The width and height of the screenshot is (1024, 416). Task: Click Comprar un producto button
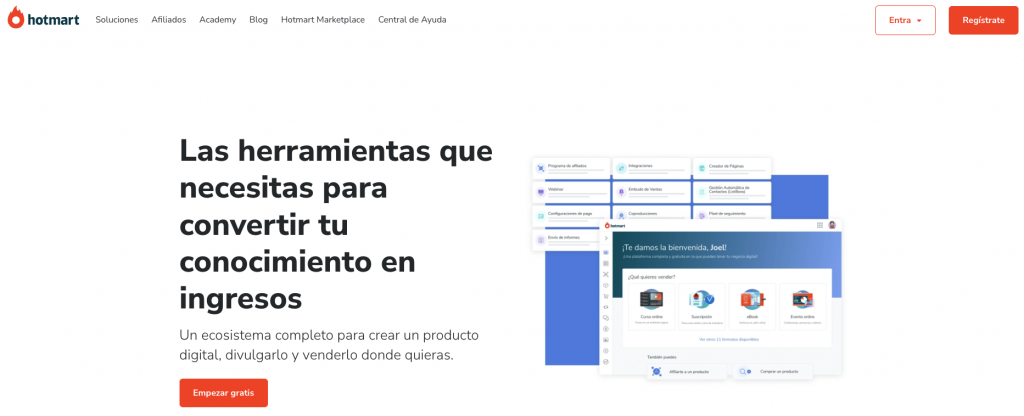coord(773,372)
